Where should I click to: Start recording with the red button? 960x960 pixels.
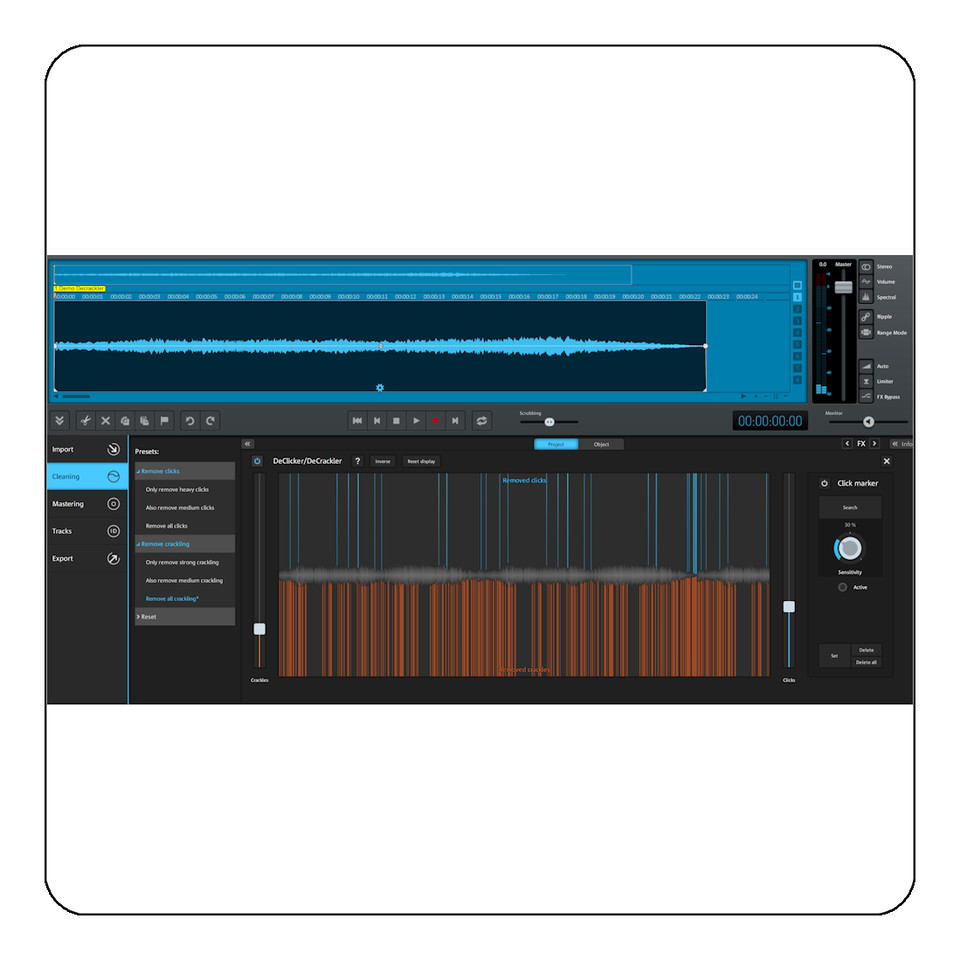(435, 421)
